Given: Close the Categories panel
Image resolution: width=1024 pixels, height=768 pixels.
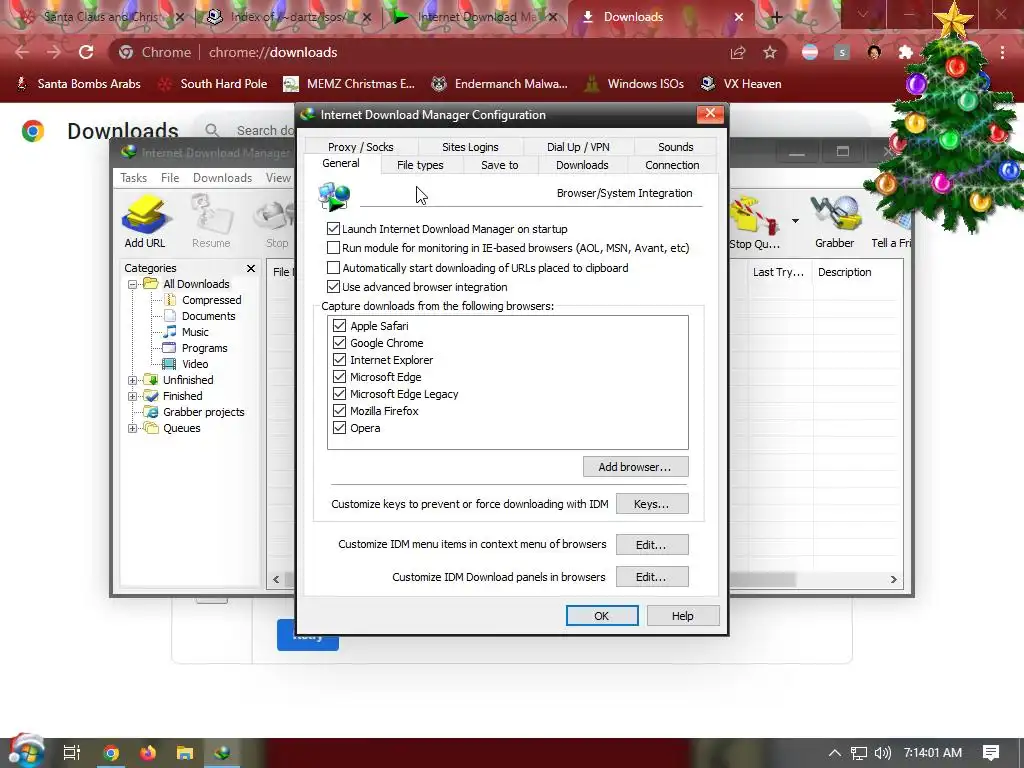Looking at the screenshot, I should tap(251, 268).
